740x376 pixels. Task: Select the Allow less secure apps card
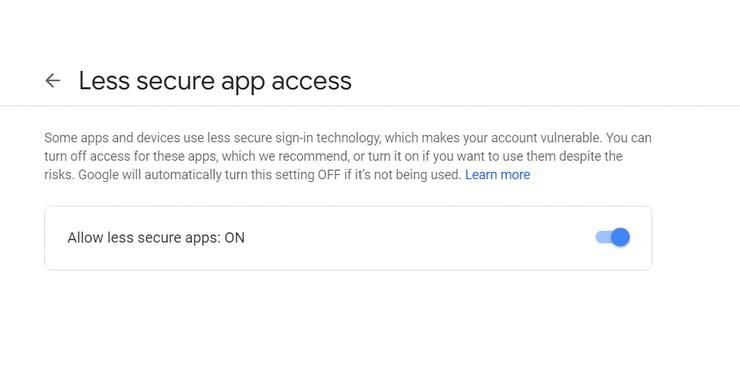tap(348, 238)
